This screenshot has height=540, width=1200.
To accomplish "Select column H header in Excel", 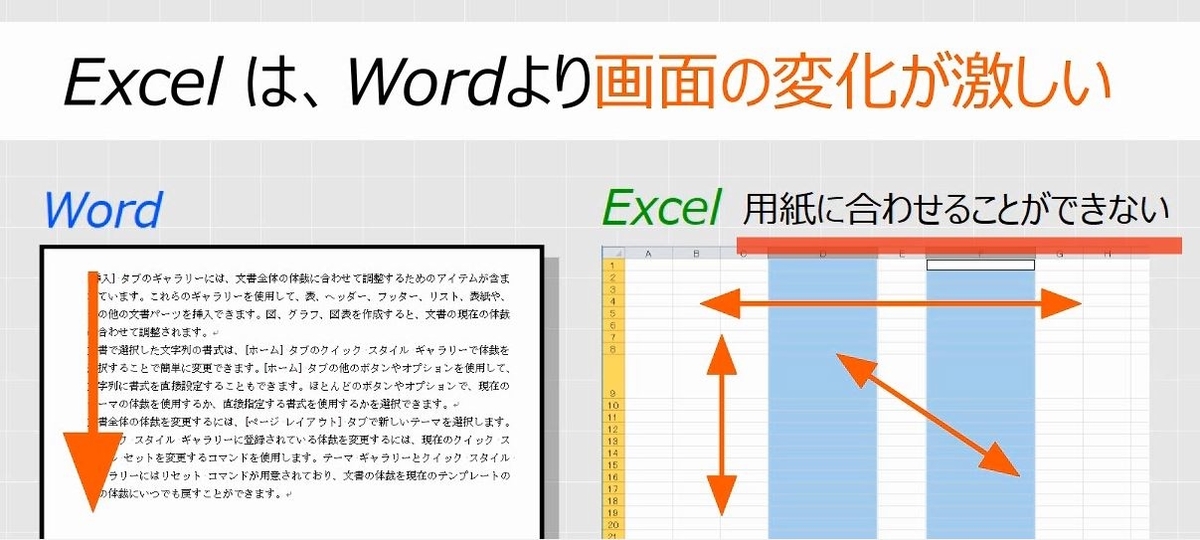I will 1108,254.
